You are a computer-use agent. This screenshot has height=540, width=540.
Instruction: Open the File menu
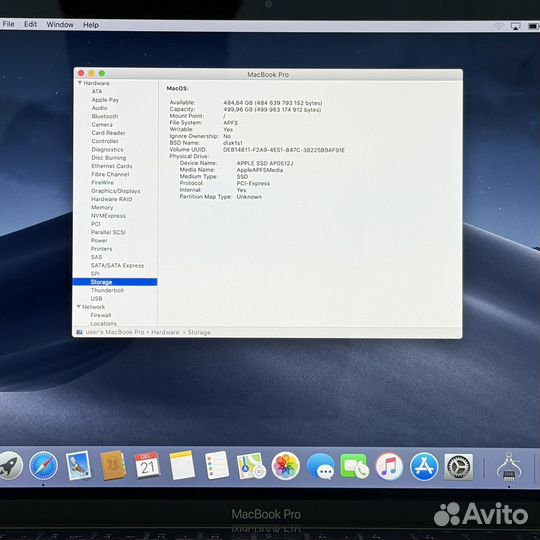9,24
